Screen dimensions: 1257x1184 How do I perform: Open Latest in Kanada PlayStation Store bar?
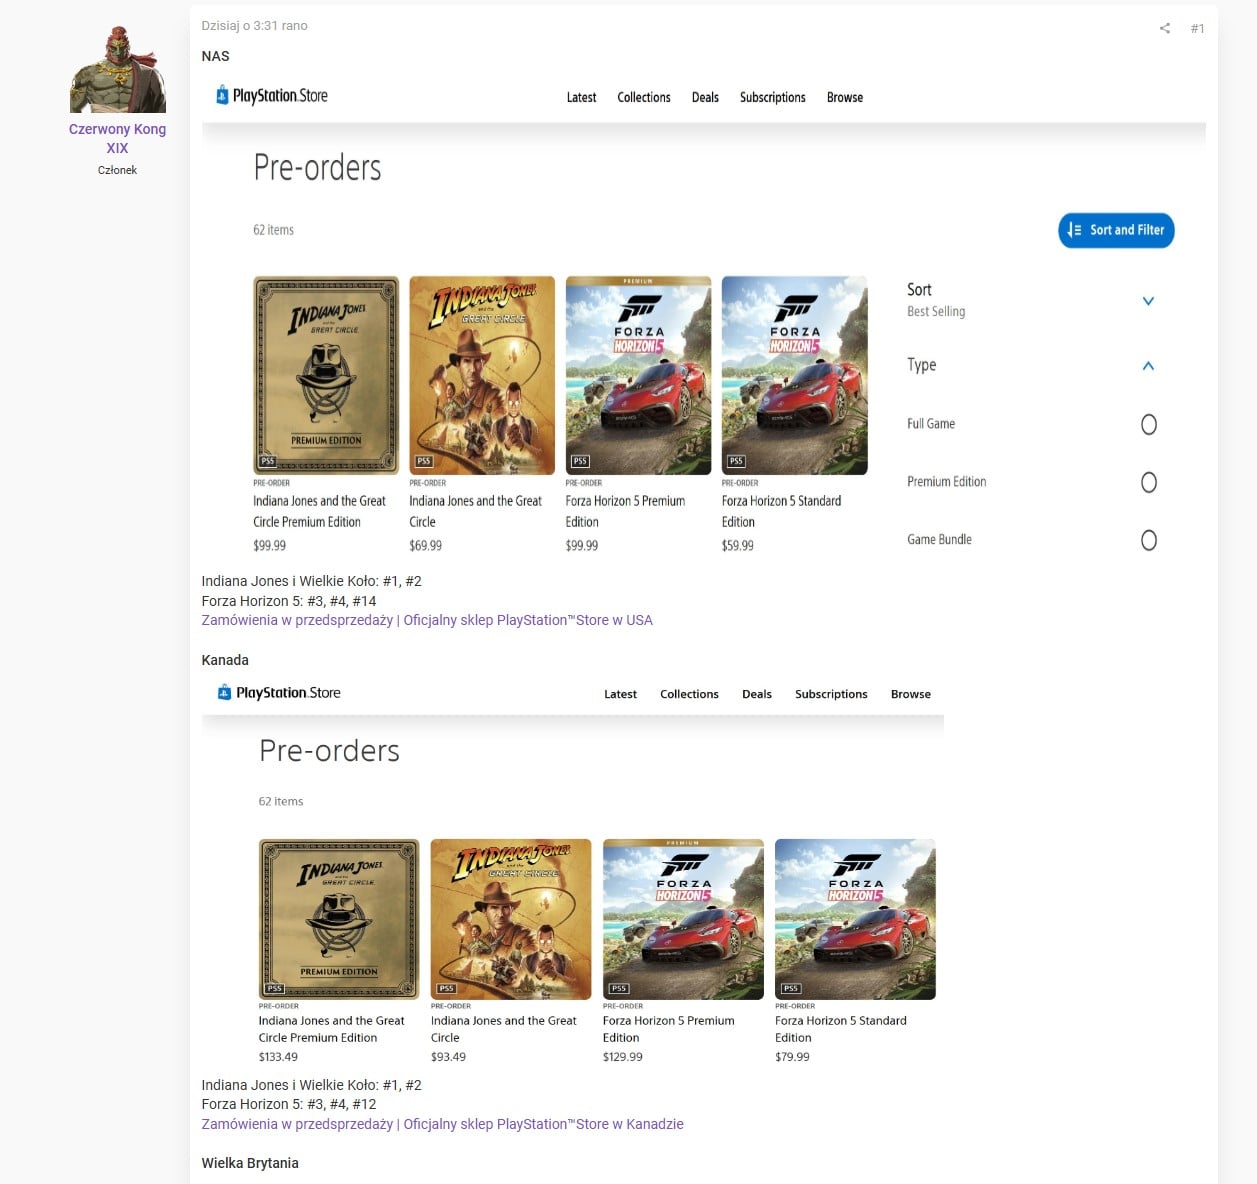(620, 694)
